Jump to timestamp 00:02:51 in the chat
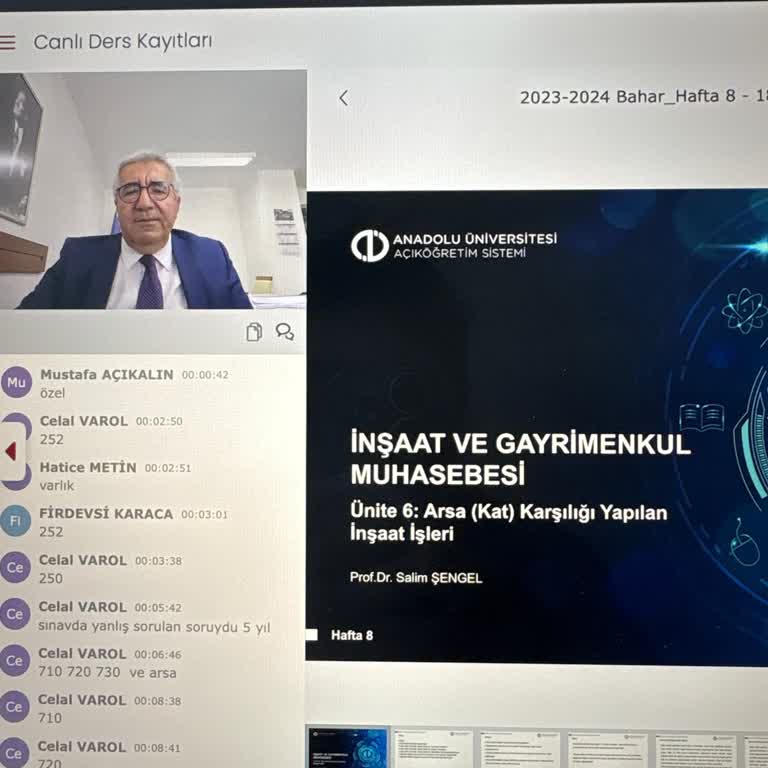 click(x=168, y=468)
